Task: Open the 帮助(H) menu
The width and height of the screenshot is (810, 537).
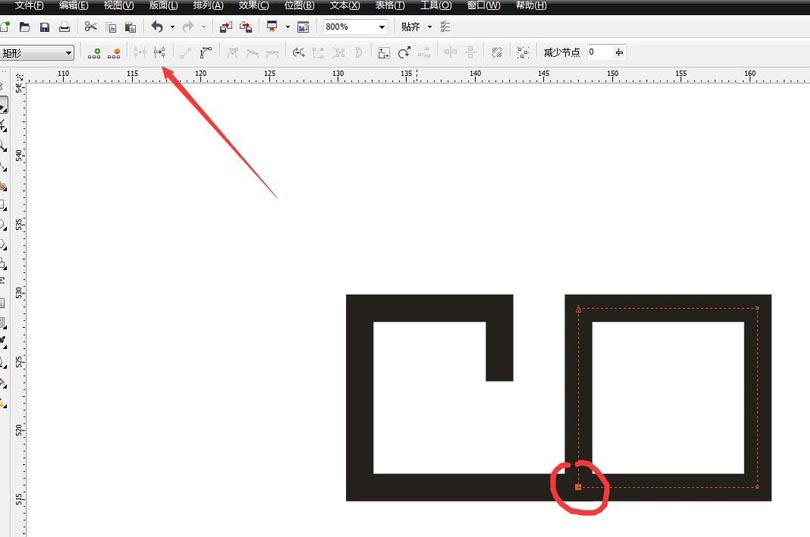Action: pos(531,5)
